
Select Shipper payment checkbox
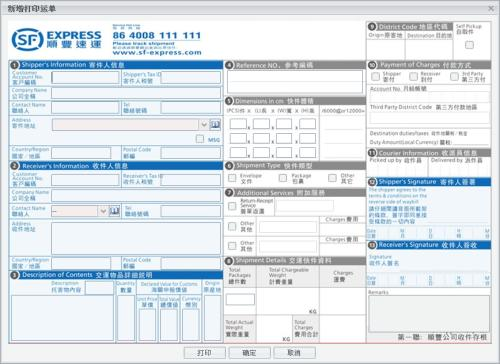(x=376, y=77)
